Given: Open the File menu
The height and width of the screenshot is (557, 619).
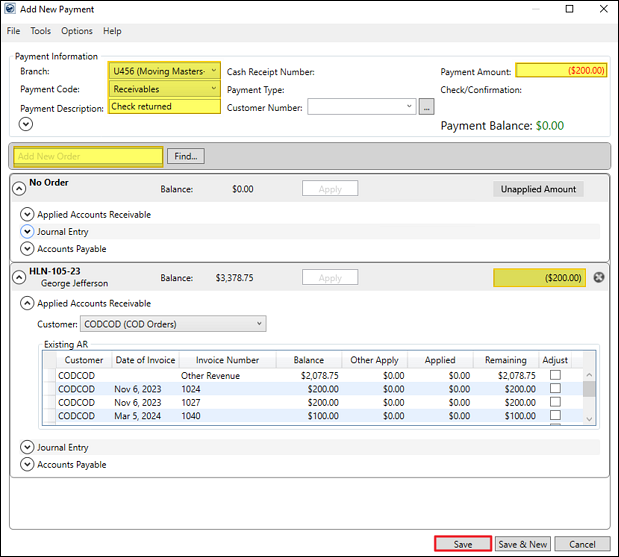Looking at the screenshot, I should (13, 31).
